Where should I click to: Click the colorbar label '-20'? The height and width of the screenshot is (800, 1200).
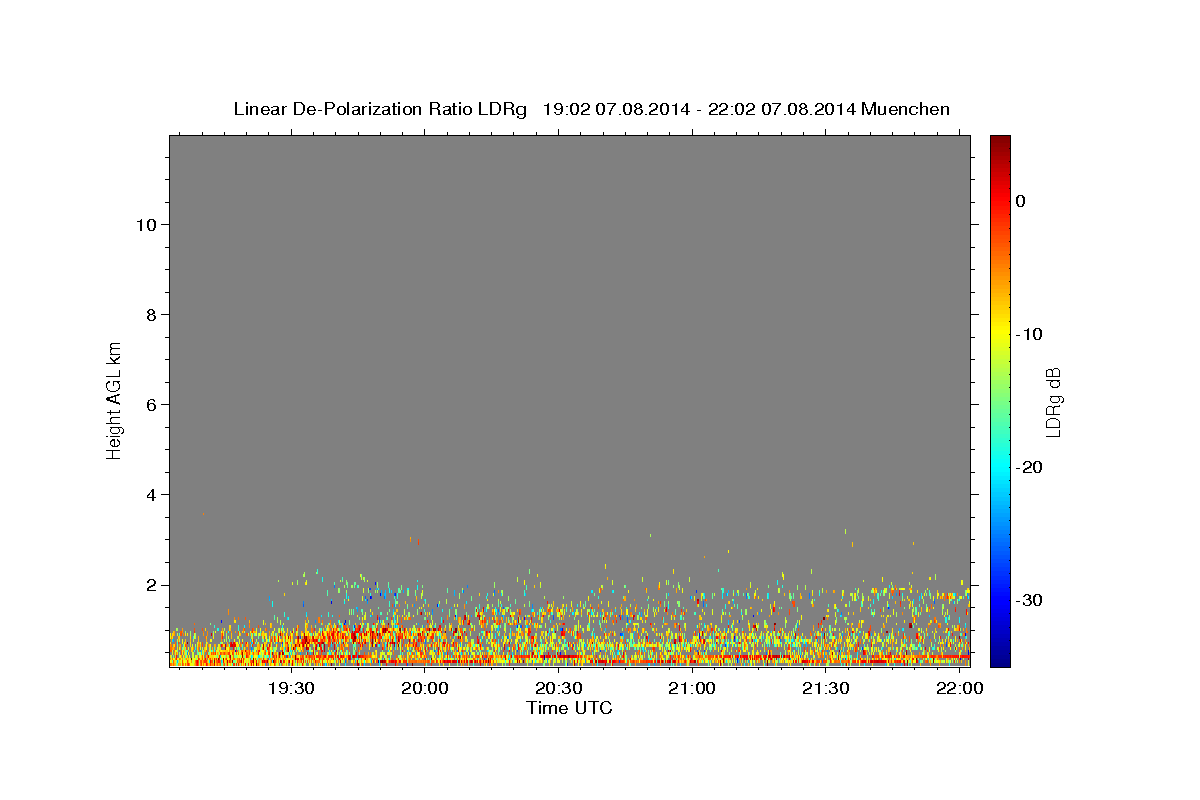1028,467
